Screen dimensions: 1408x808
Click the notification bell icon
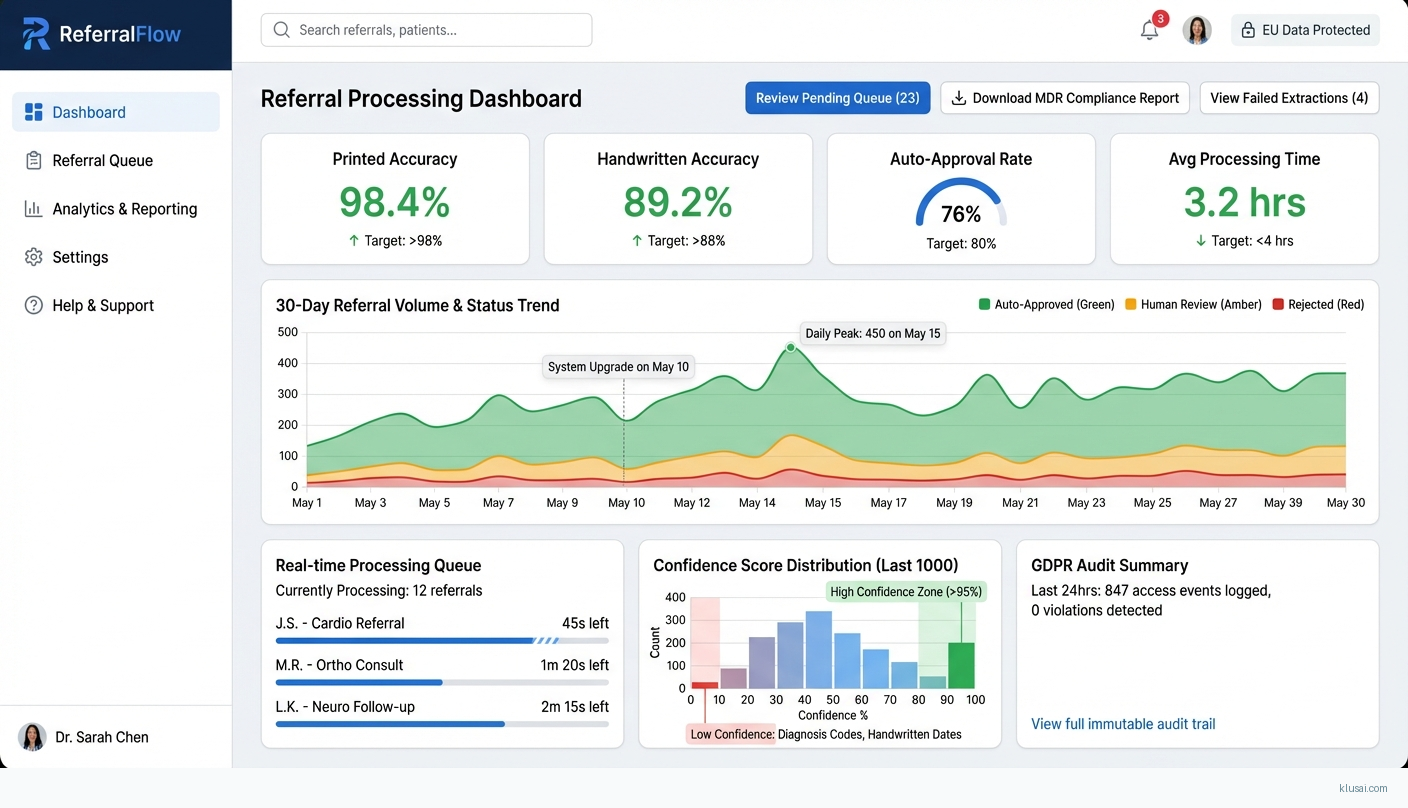tap(1149, 30)
